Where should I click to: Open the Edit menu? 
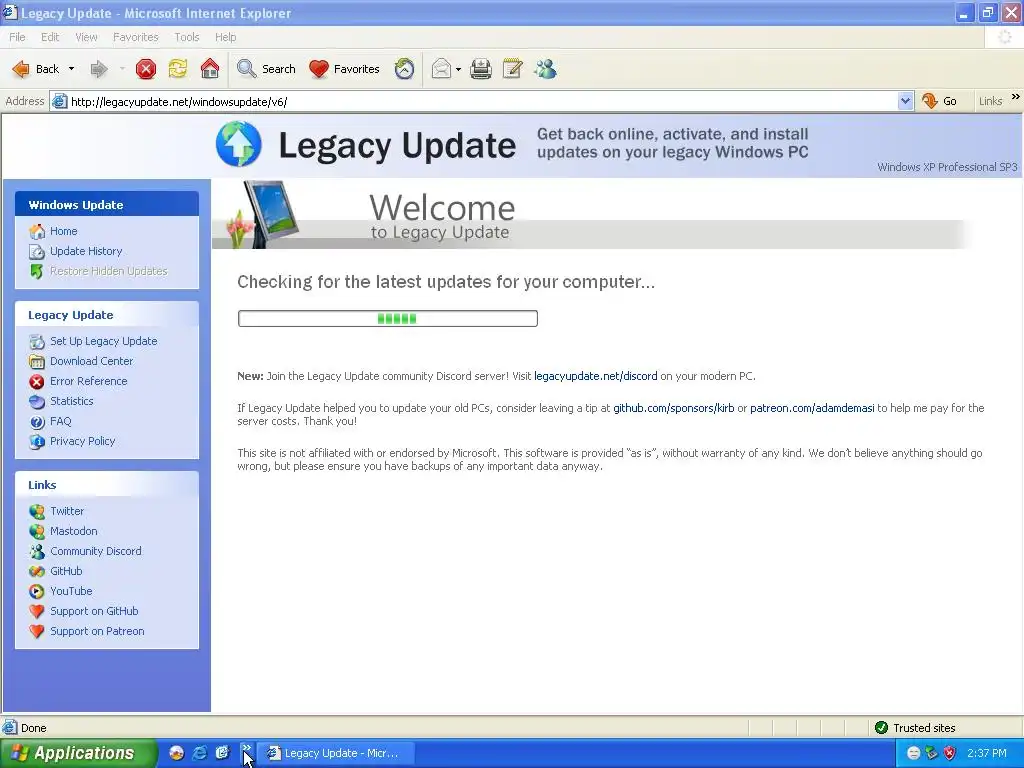tap(50, 37)
